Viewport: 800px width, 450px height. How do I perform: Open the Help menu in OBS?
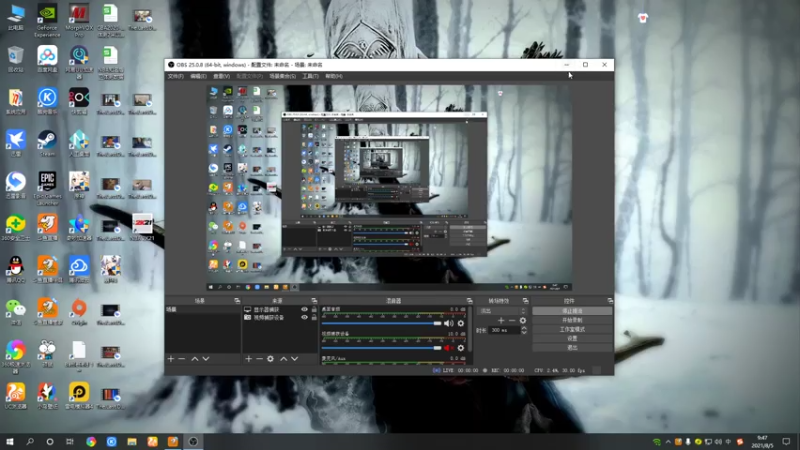point(334,76)
